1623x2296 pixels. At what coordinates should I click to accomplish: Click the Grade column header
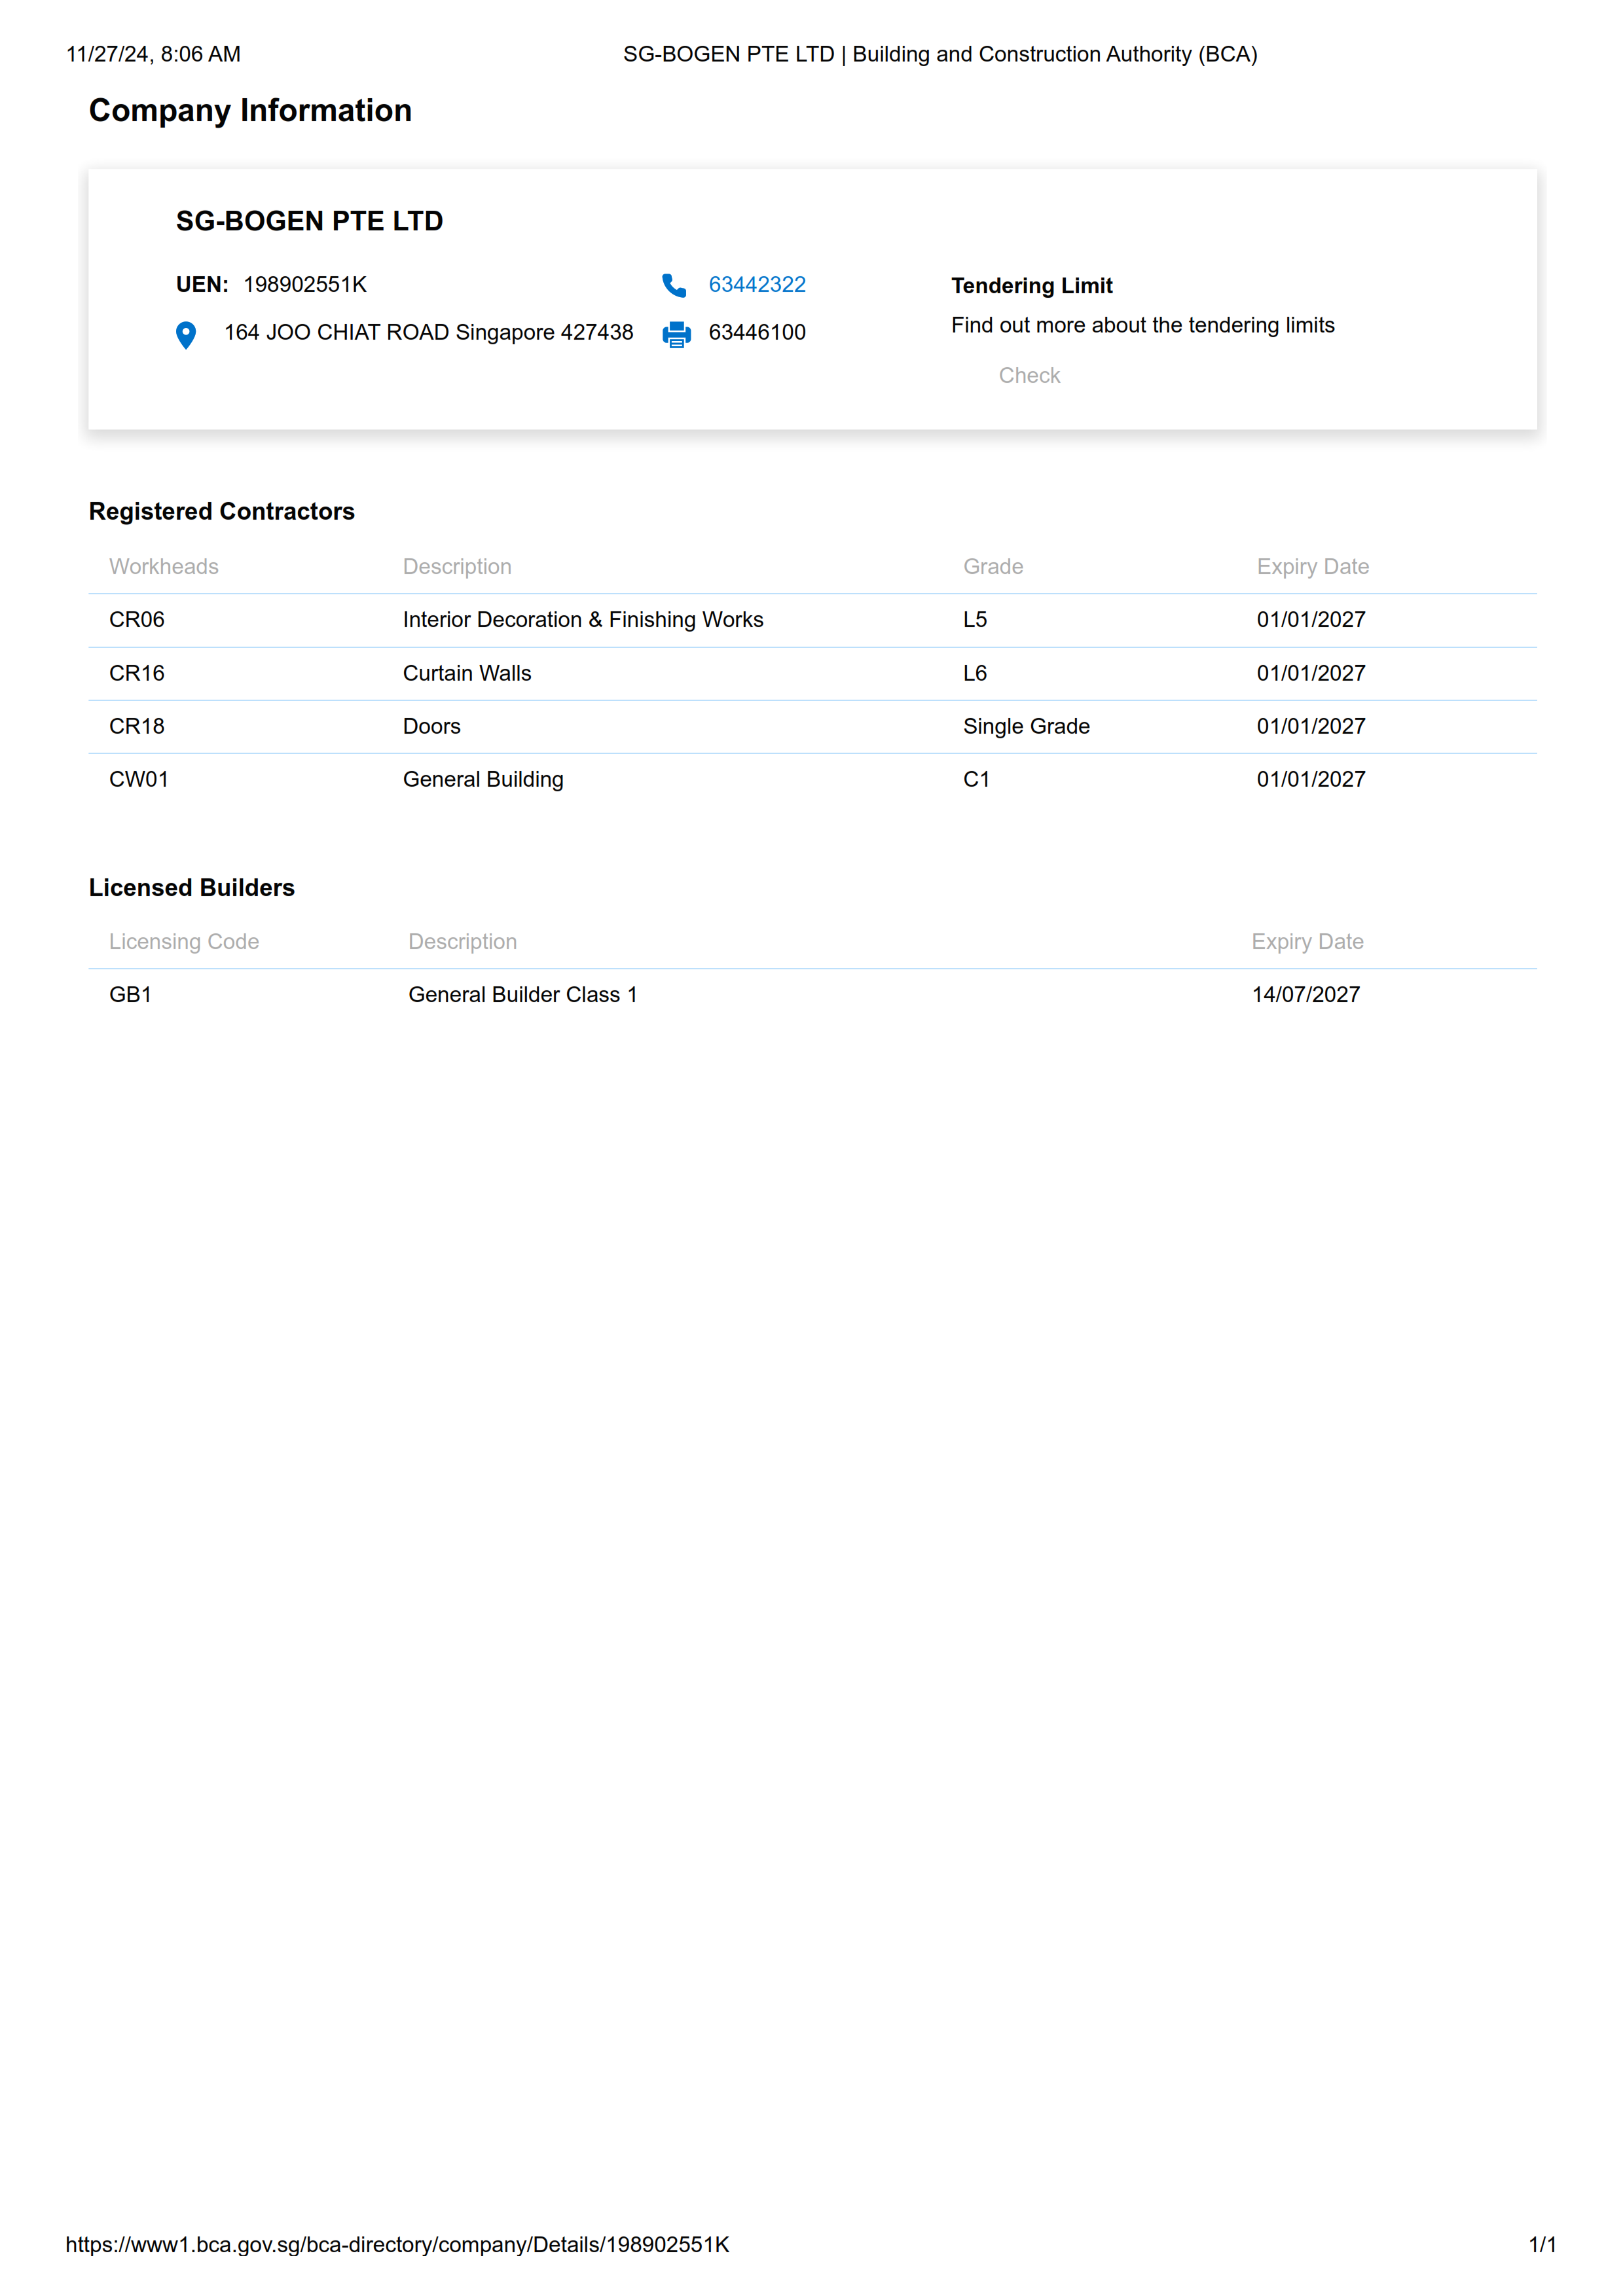[992, 567]
